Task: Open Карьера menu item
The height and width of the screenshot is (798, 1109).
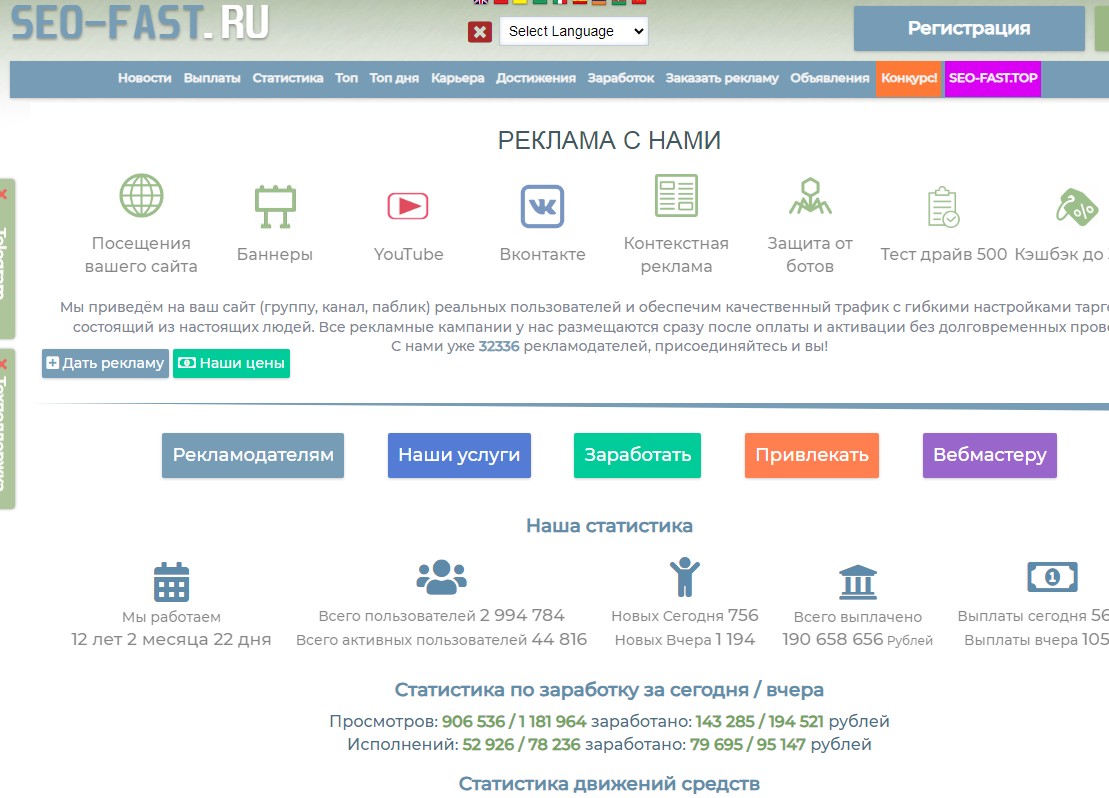Action: tap(458, 78)
